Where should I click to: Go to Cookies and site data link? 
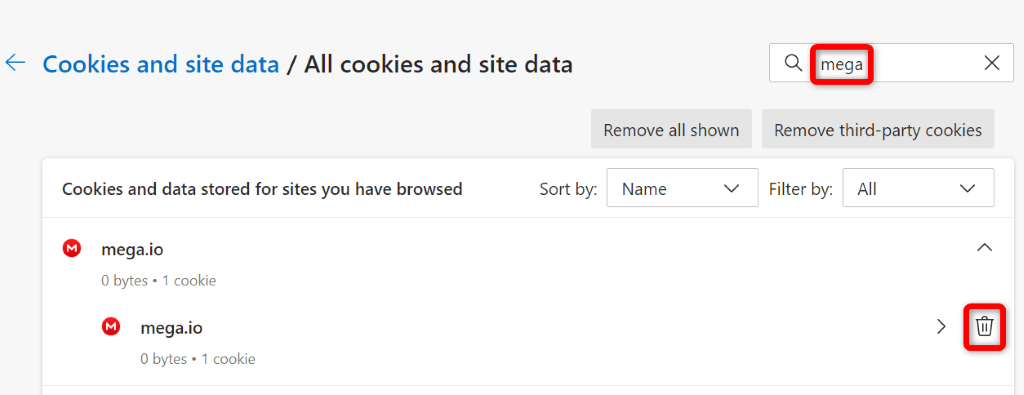click(x=161, y=64)
